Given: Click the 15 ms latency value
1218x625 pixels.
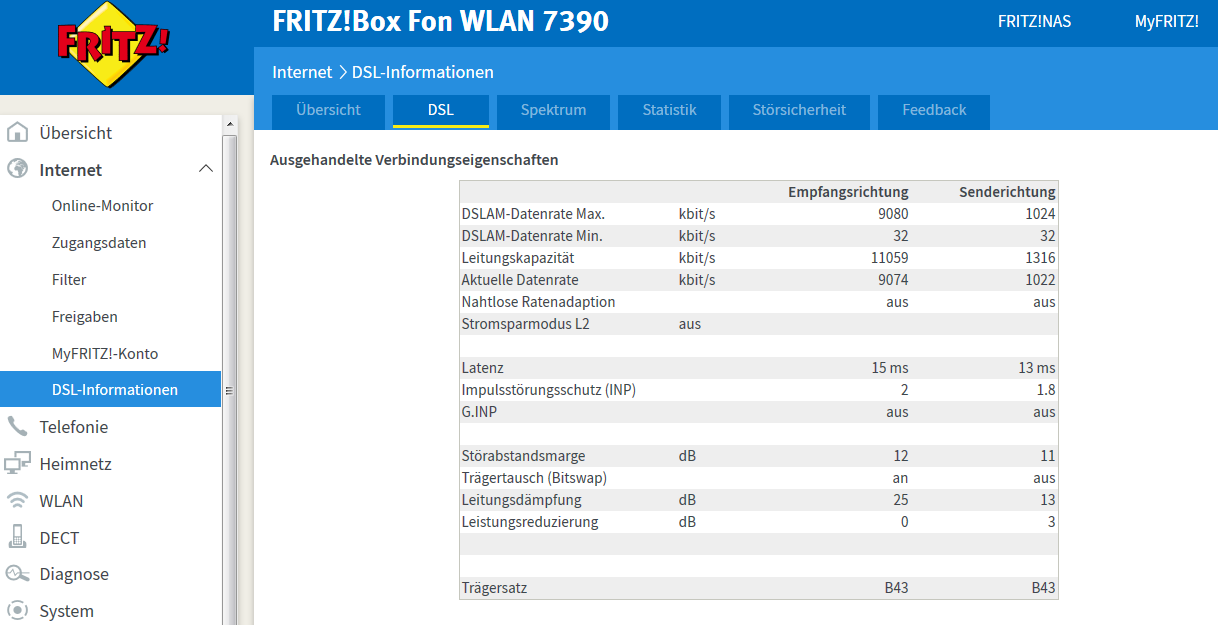Looking at the screenshot, I should (x=890, y=368).
